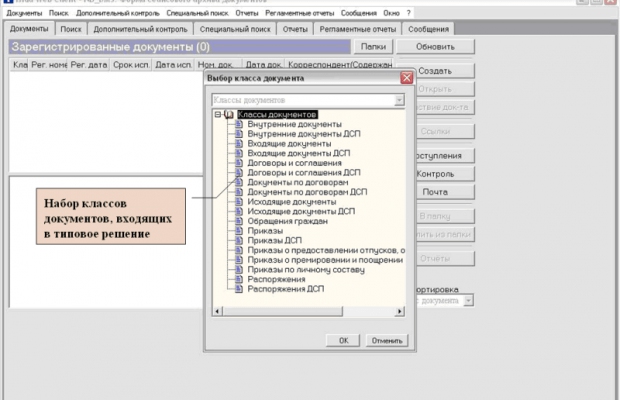Click 'Обращения граждан' document icon
Image resolution: width=620 pixels, height=400 pixels.
[240, 220]
